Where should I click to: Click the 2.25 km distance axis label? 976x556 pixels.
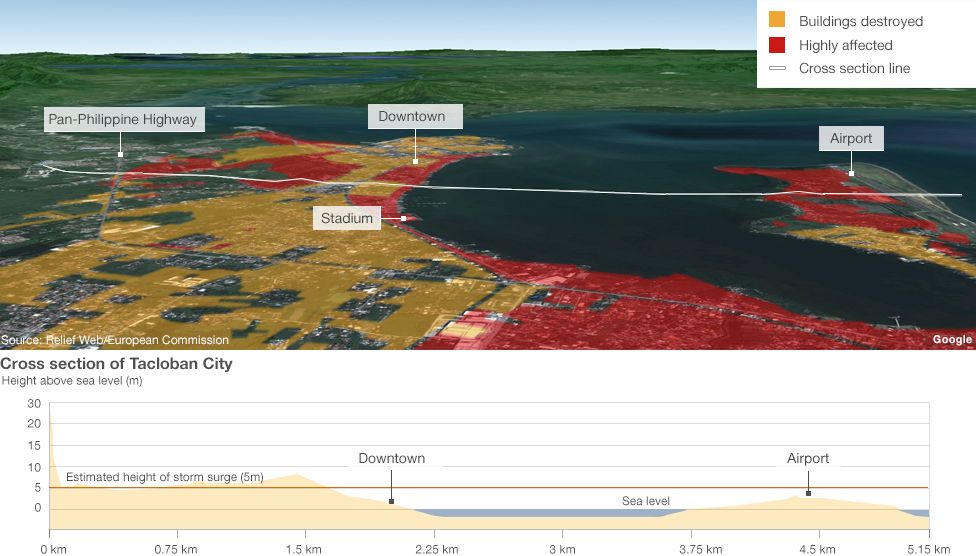coord(436,549)
